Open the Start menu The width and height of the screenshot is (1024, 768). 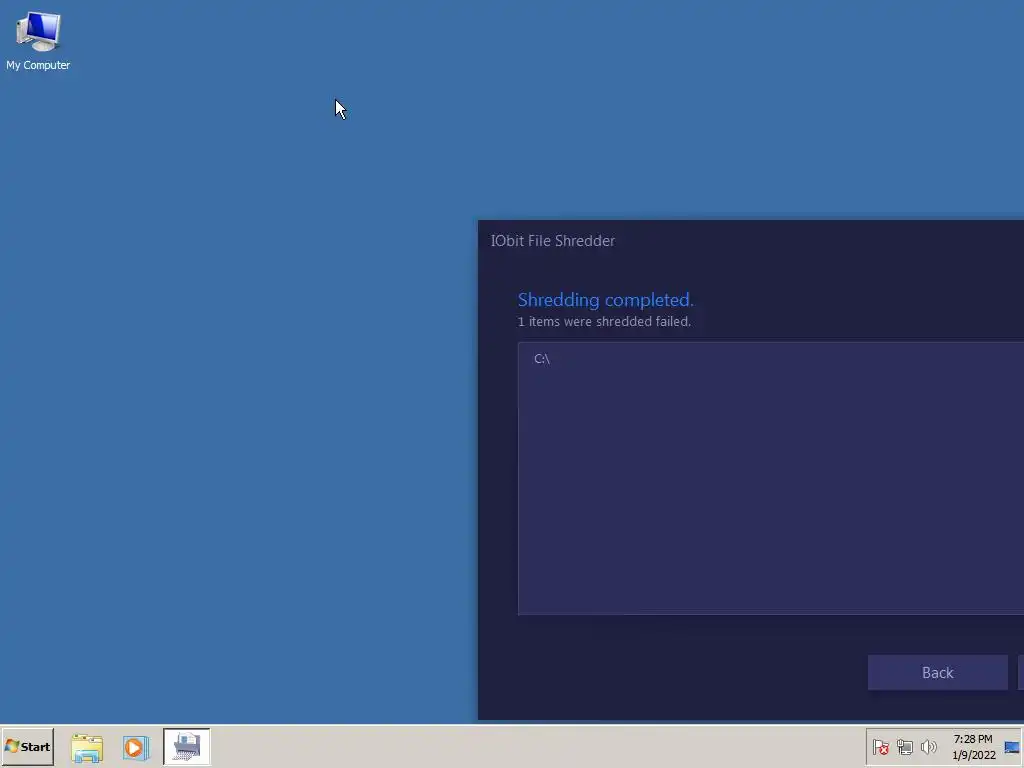coord(27,746)
